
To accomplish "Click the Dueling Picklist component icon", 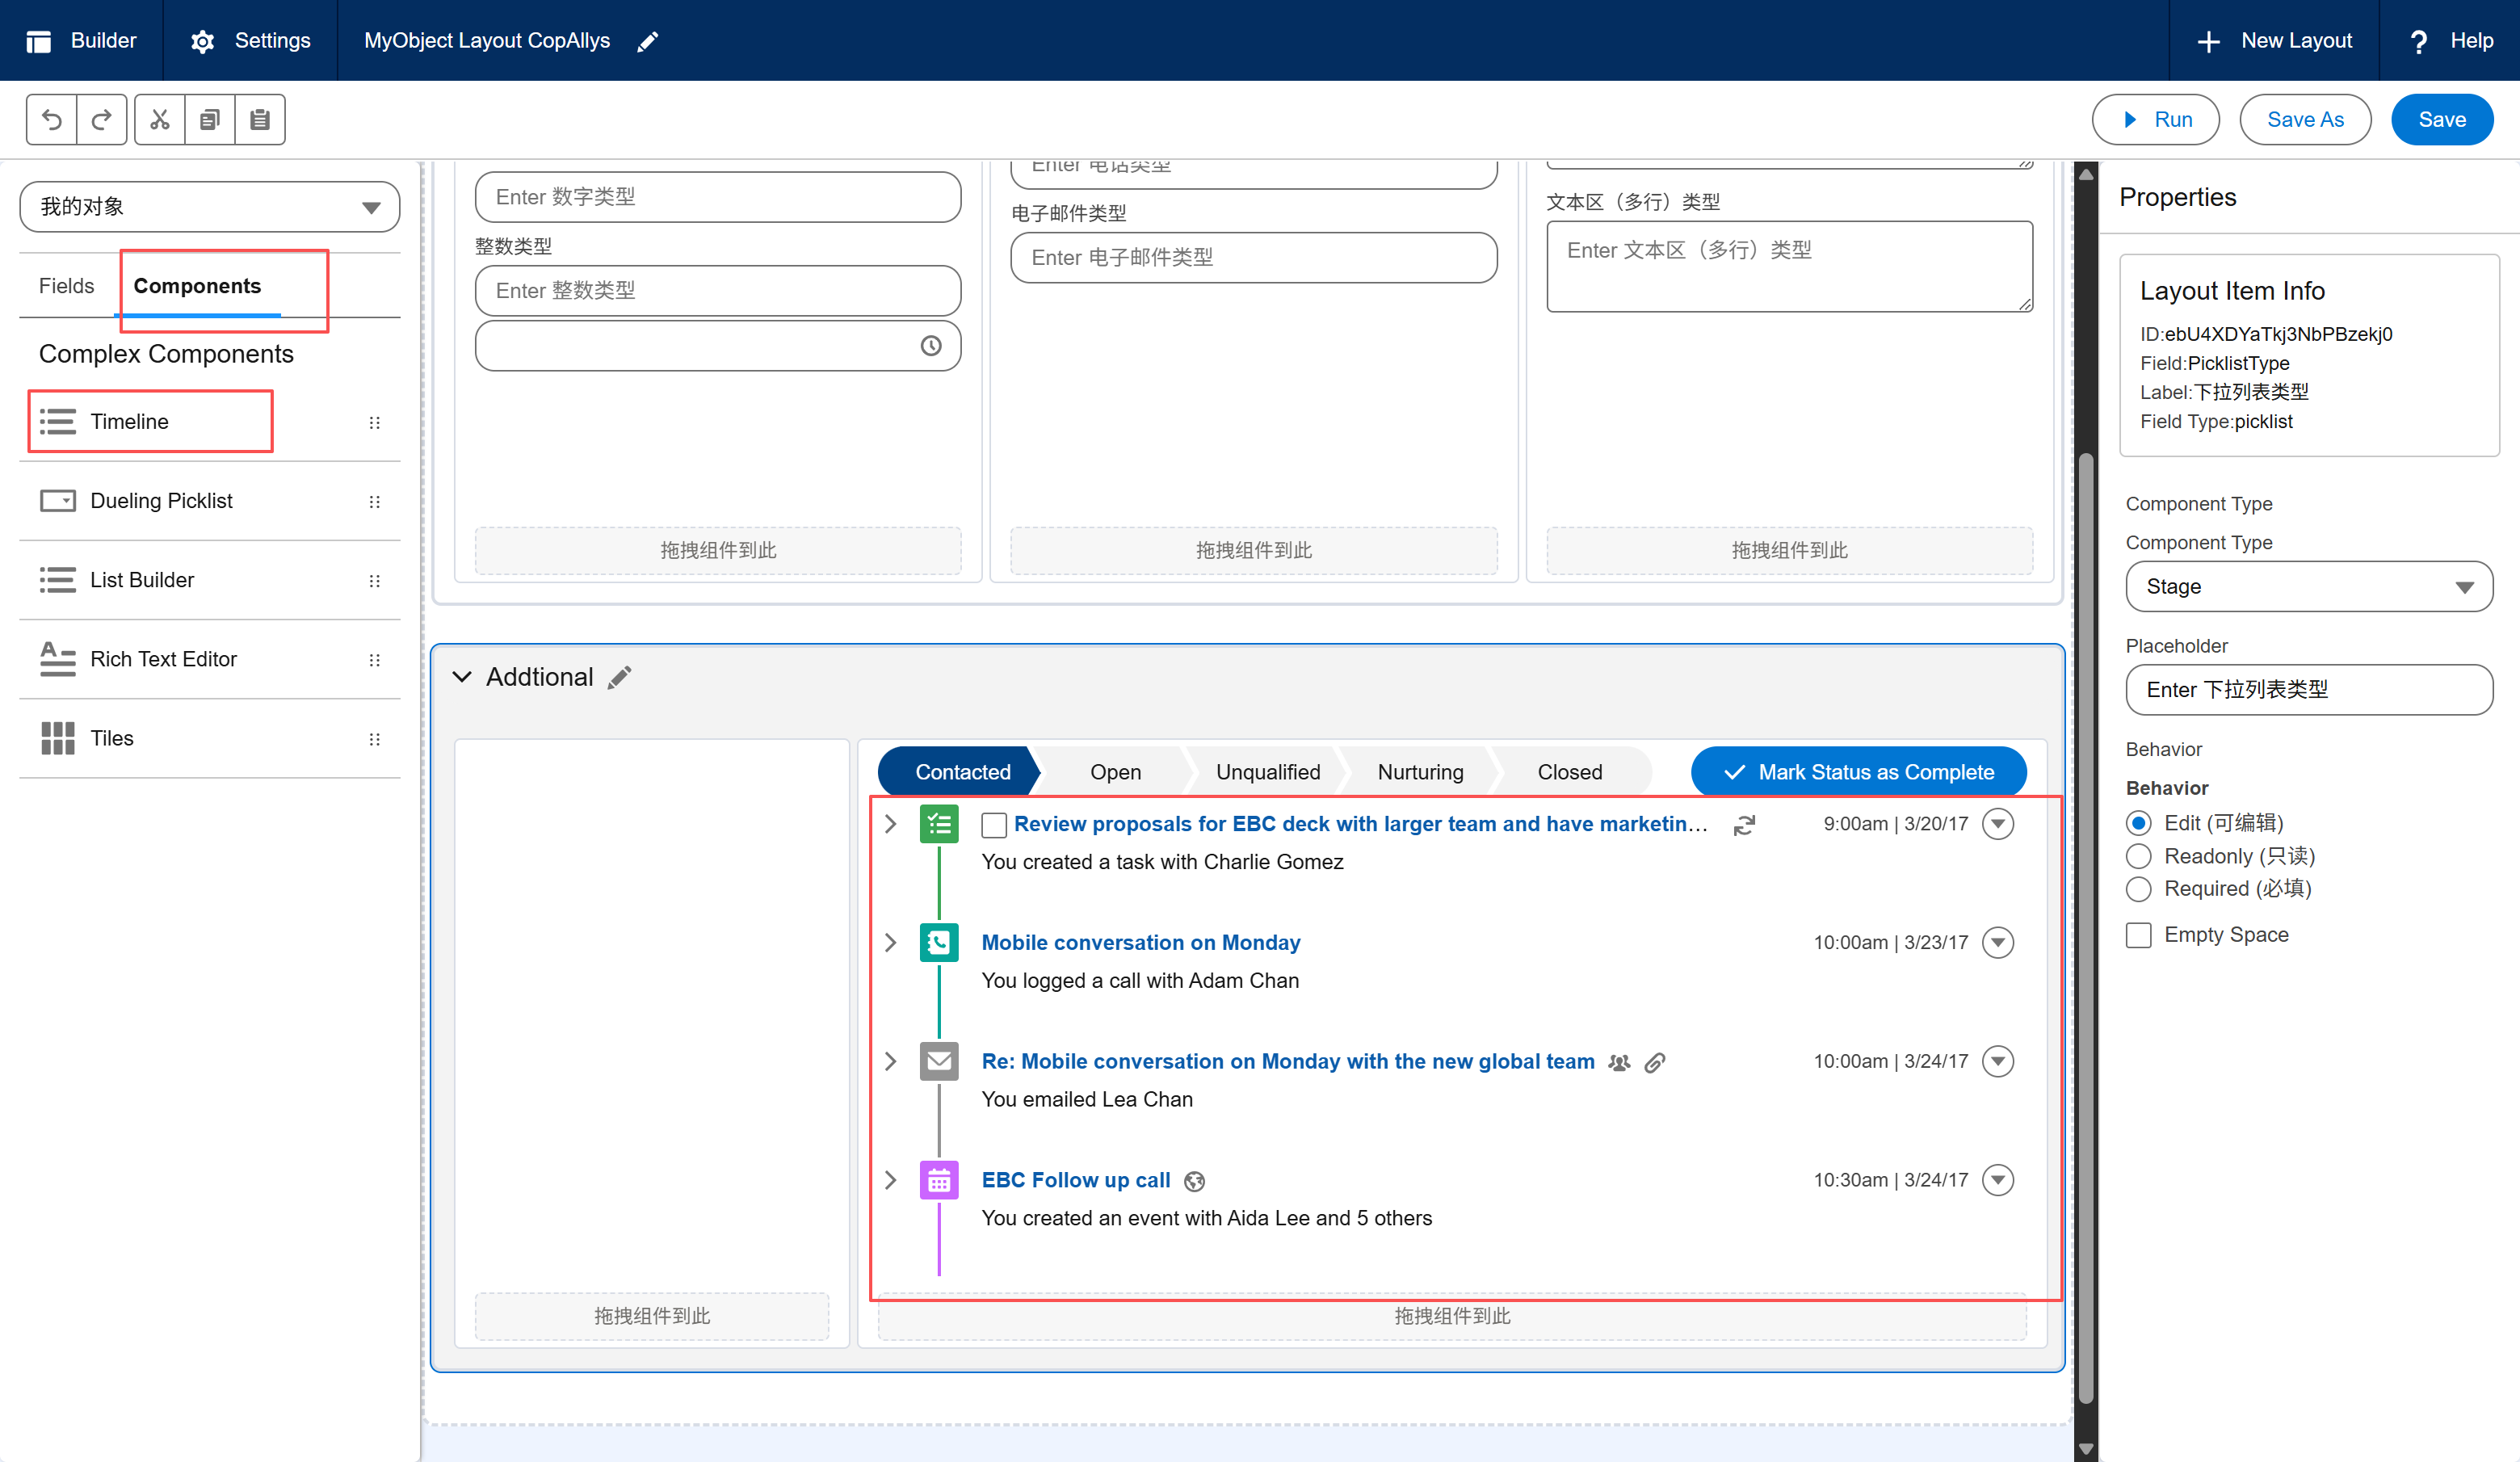I will coord(58,501).
